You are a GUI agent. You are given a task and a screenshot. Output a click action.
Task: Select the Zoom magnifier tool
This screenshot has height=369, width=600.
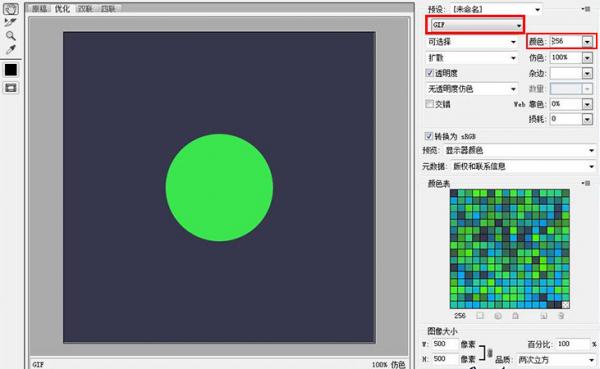click(10, 36)
